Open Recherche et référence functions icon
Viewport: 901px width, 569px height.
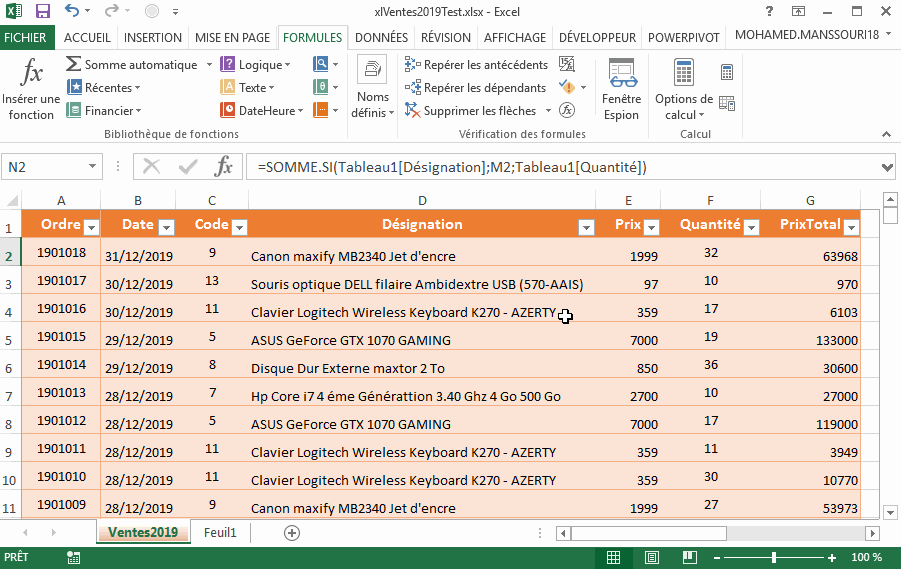325,64
